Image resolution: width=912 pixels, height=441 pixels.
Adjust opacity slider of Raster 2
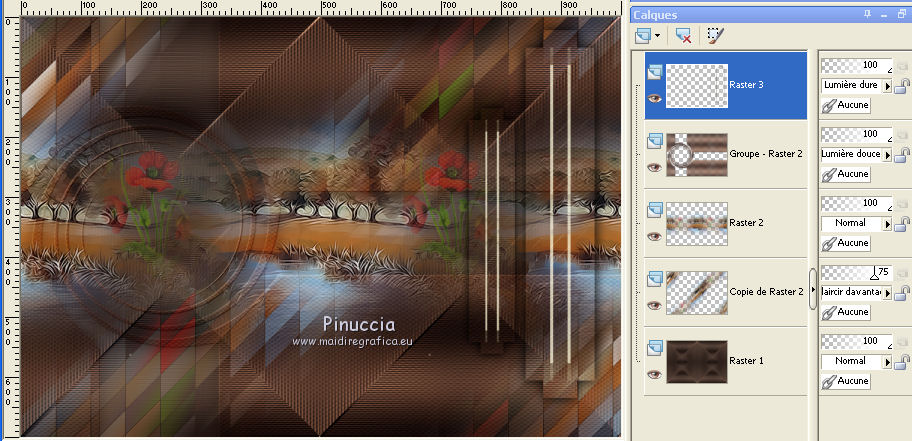857,203
